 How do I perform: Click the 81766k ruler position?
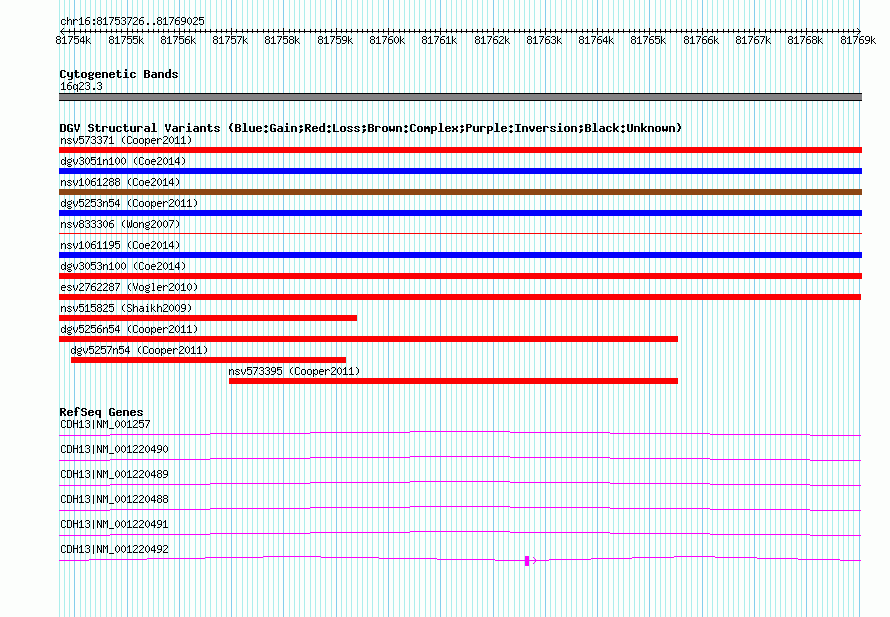point(701,40)
